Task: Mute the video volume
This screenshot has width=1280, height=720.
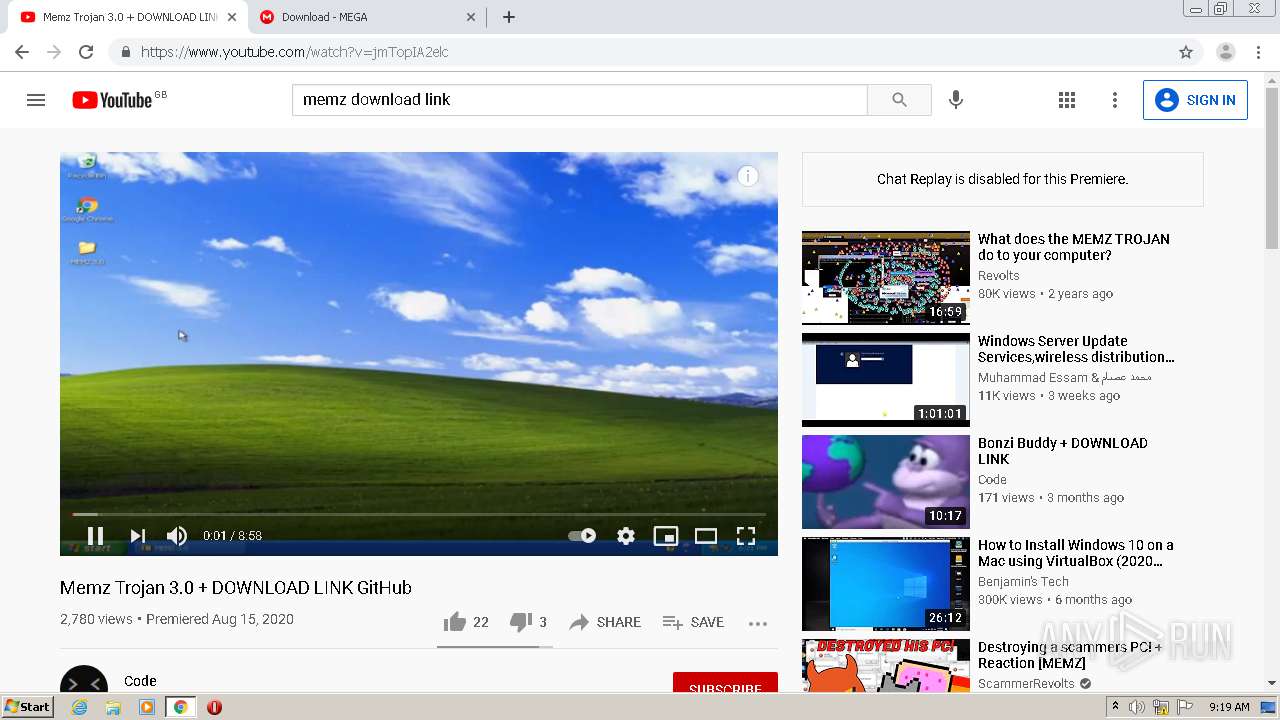Action: [x=177, y=536]
